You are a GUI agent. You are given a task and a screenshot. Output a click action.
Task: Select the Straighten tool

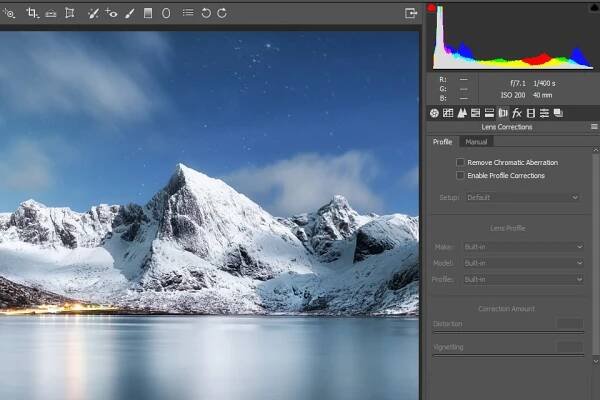point(50,13)
